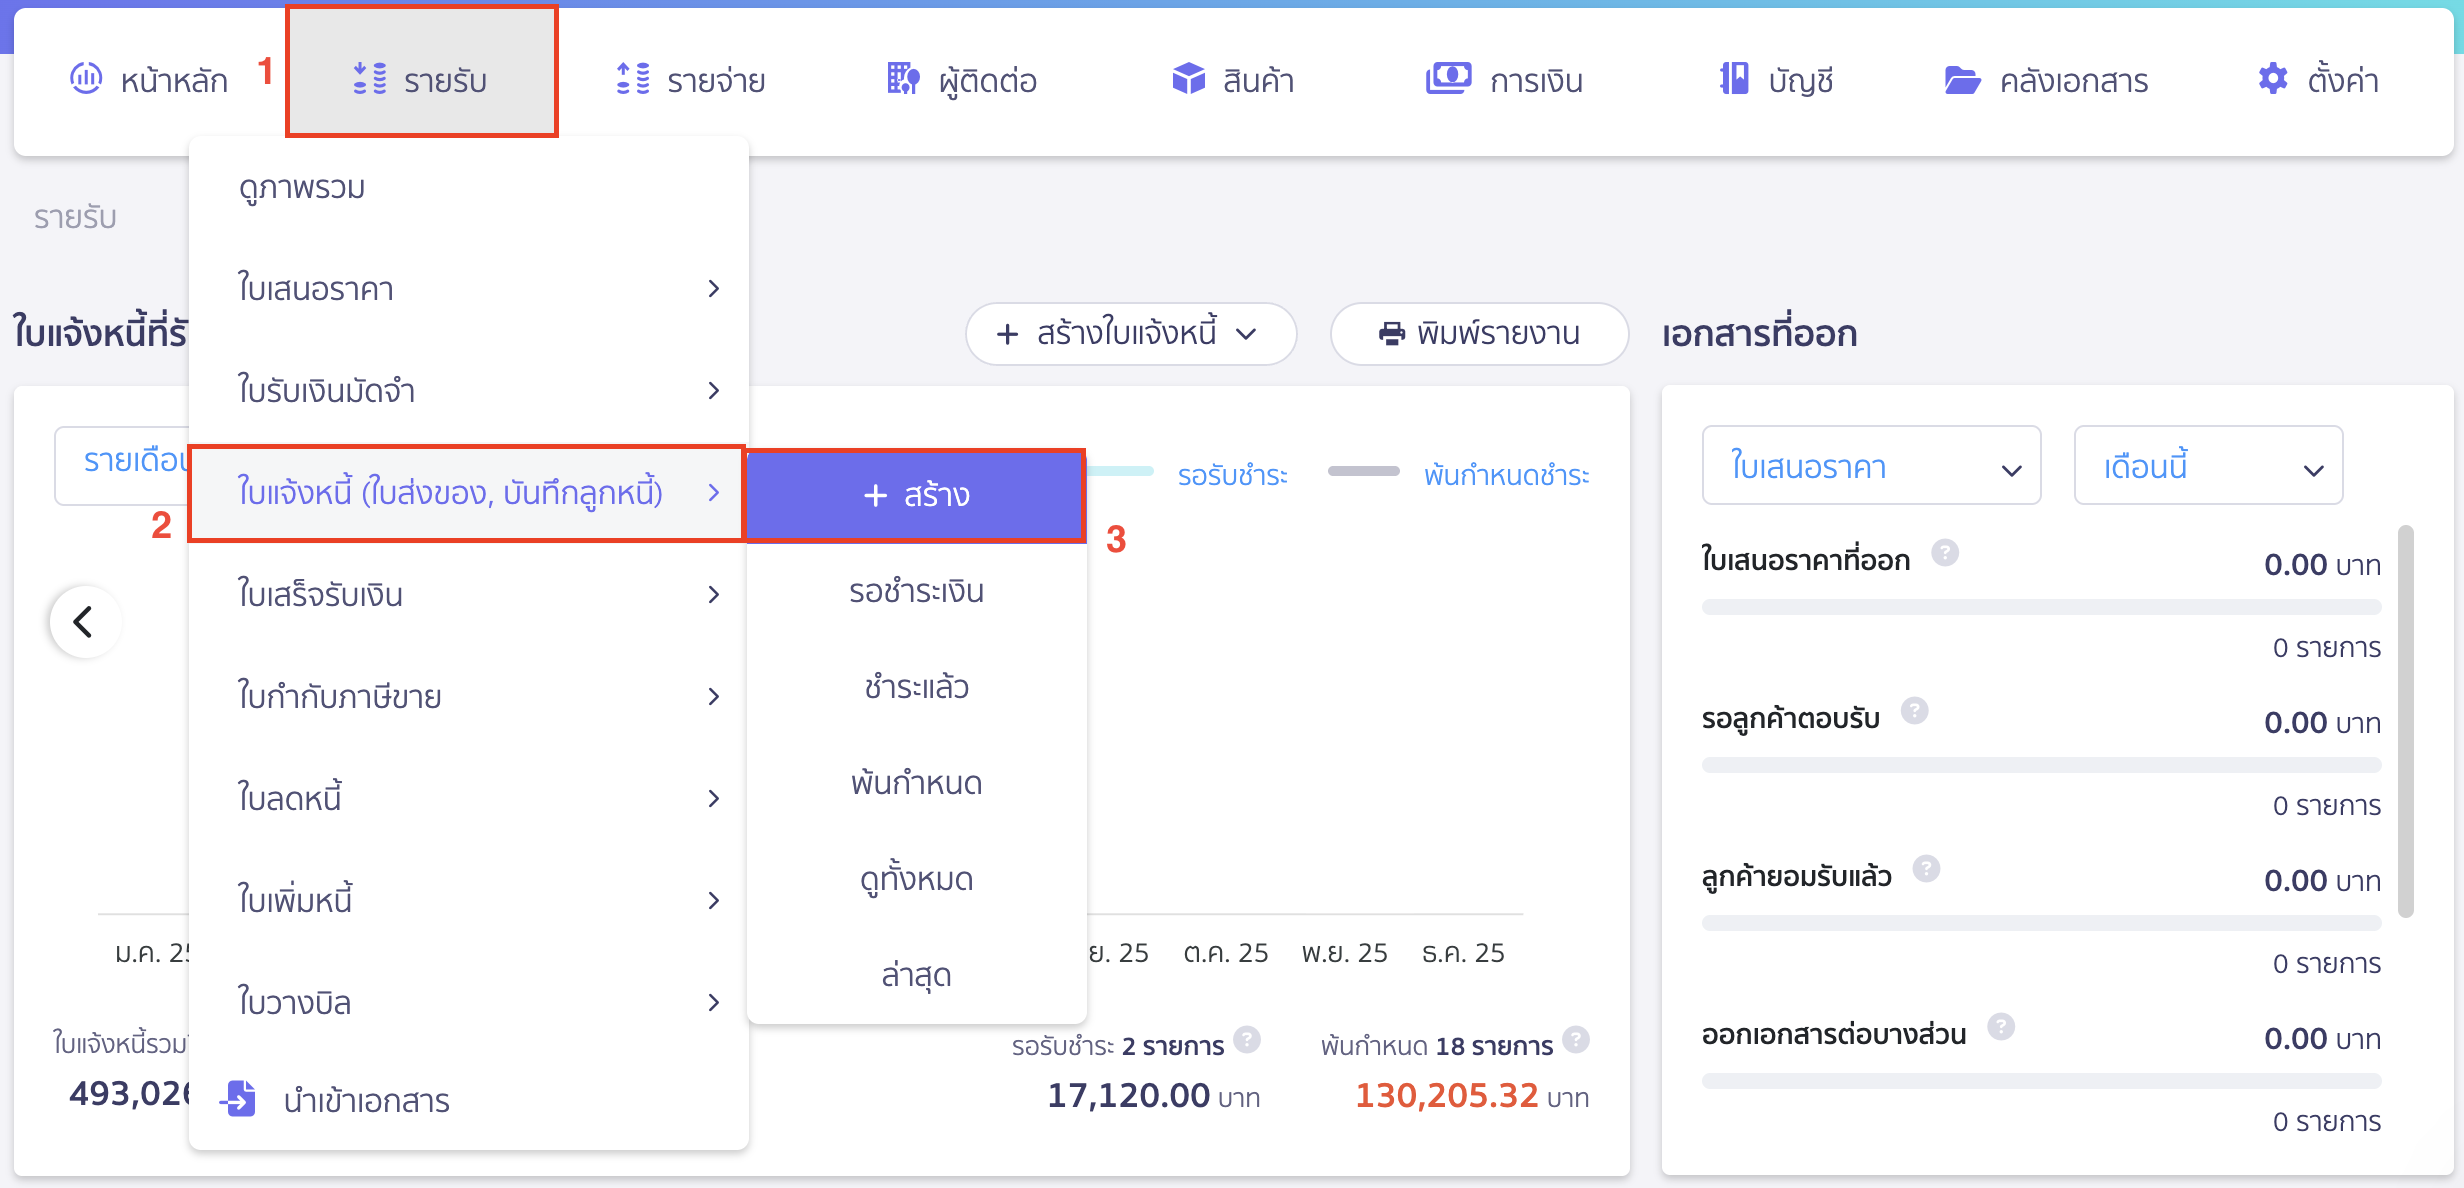Click the การเงิน money icon

pyautogui.click(x=1448, y=78)
